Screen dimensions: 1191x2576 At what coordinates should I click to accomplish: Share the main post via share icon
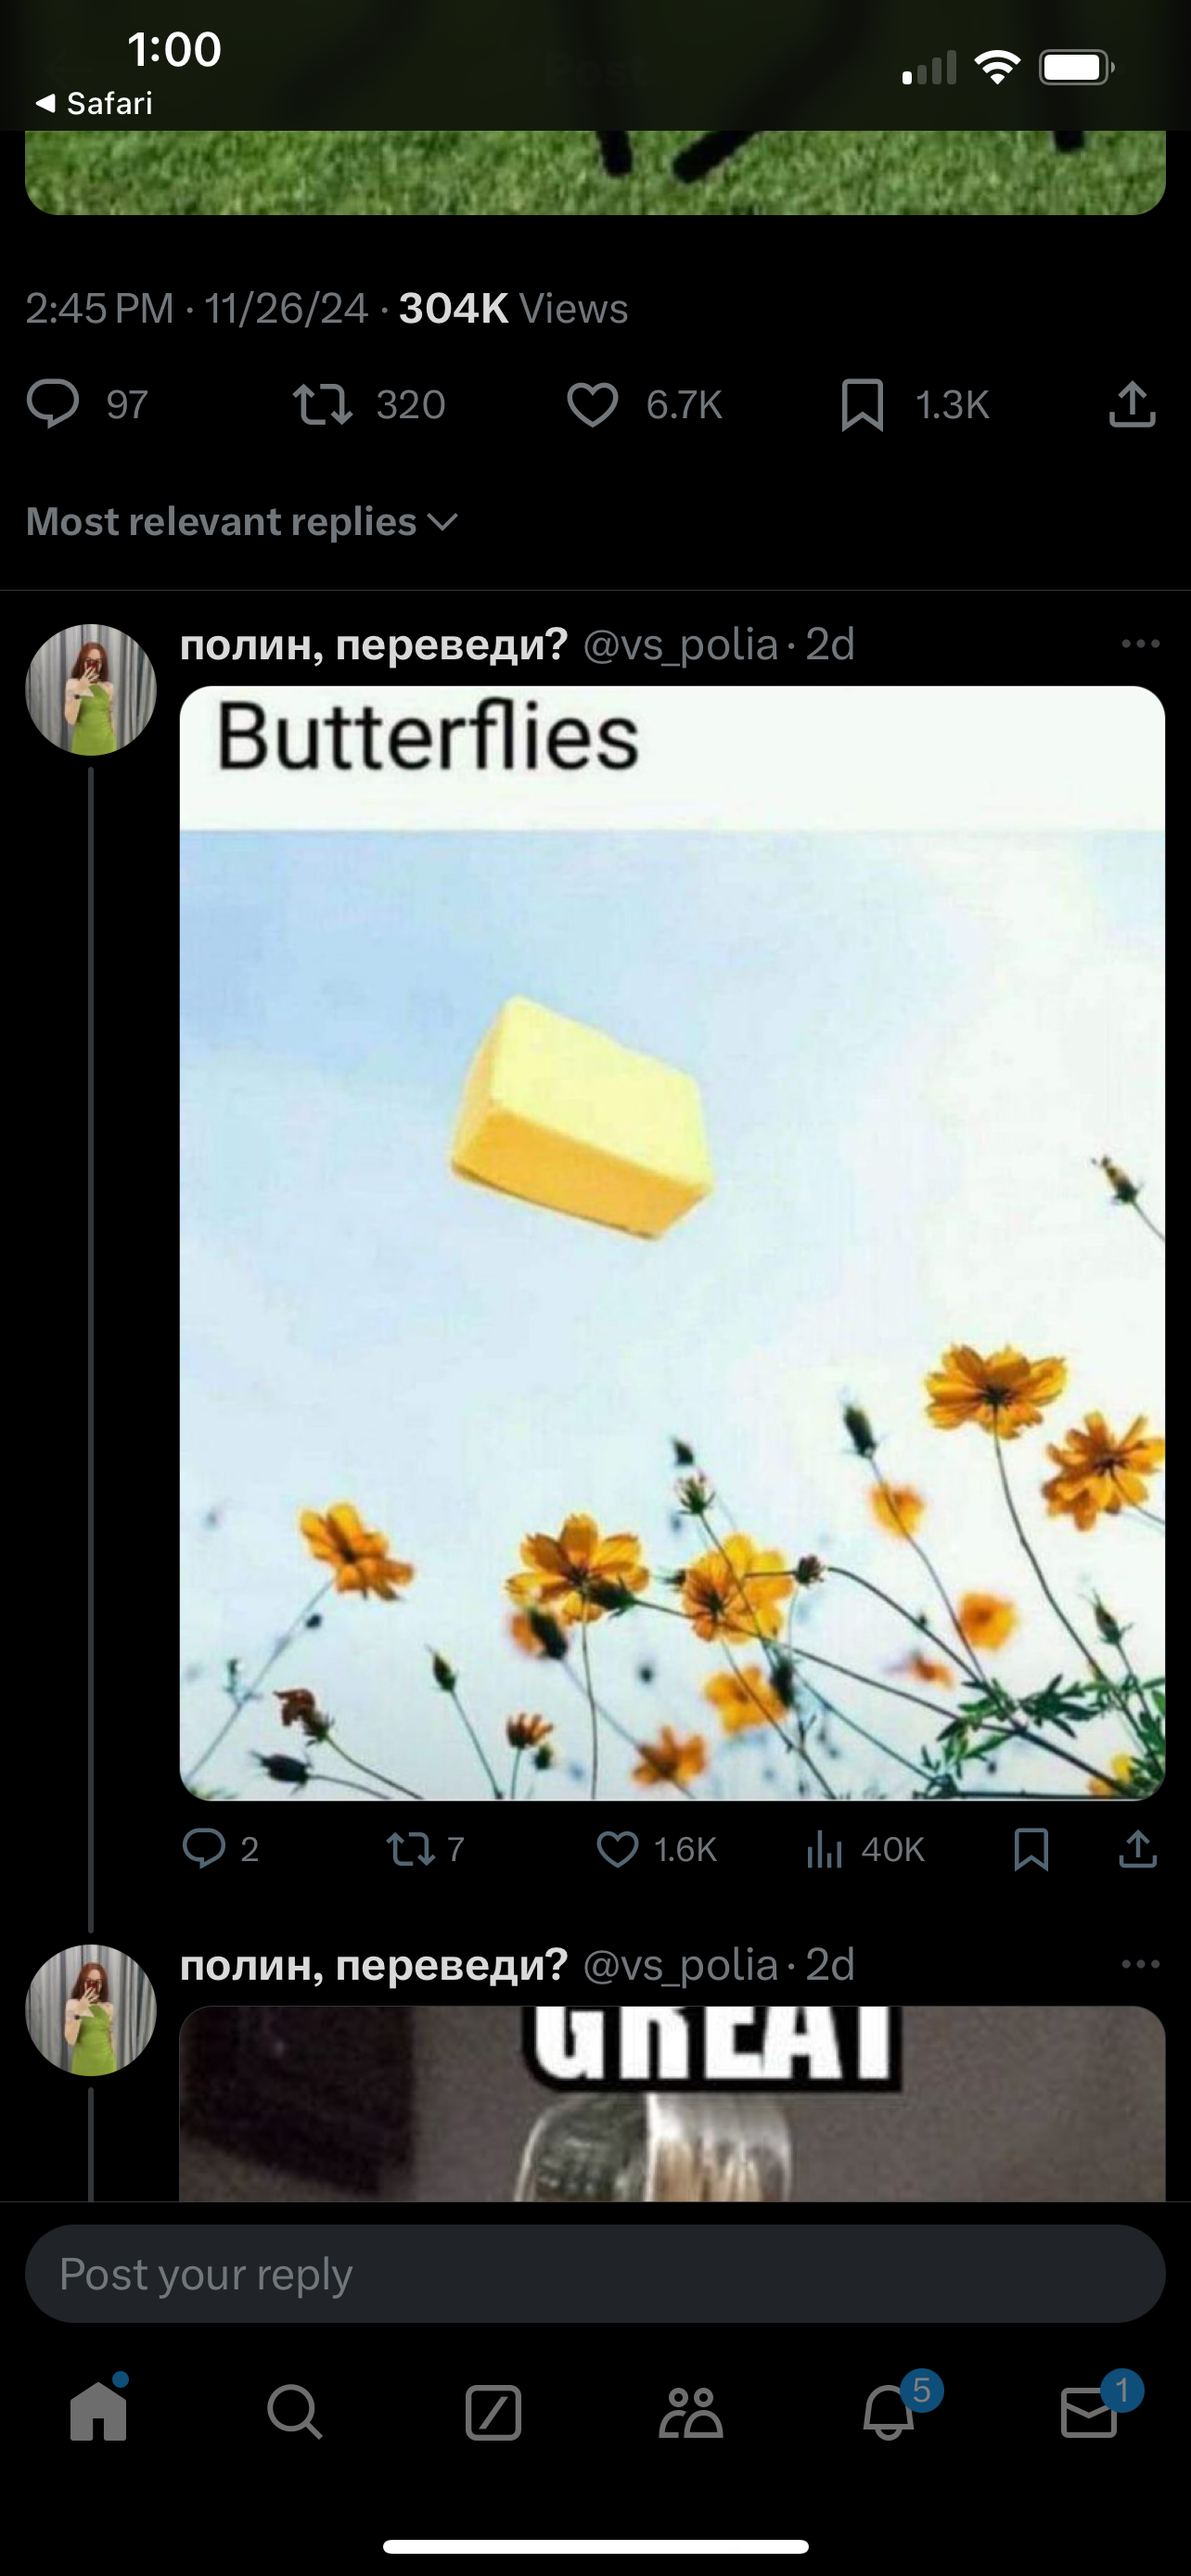(1132, 405)
